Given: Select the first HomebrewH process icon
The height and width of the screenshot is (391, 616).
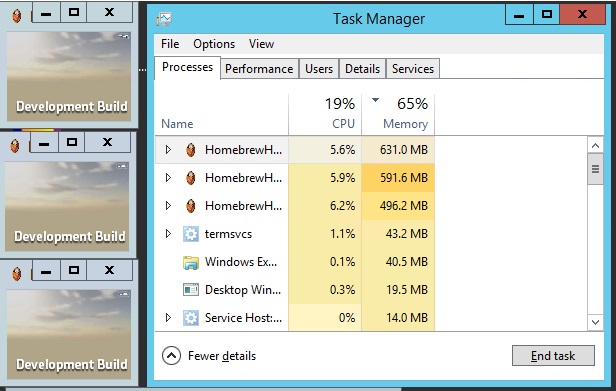Looking at the screenshot, I should [x=191, y=150].
